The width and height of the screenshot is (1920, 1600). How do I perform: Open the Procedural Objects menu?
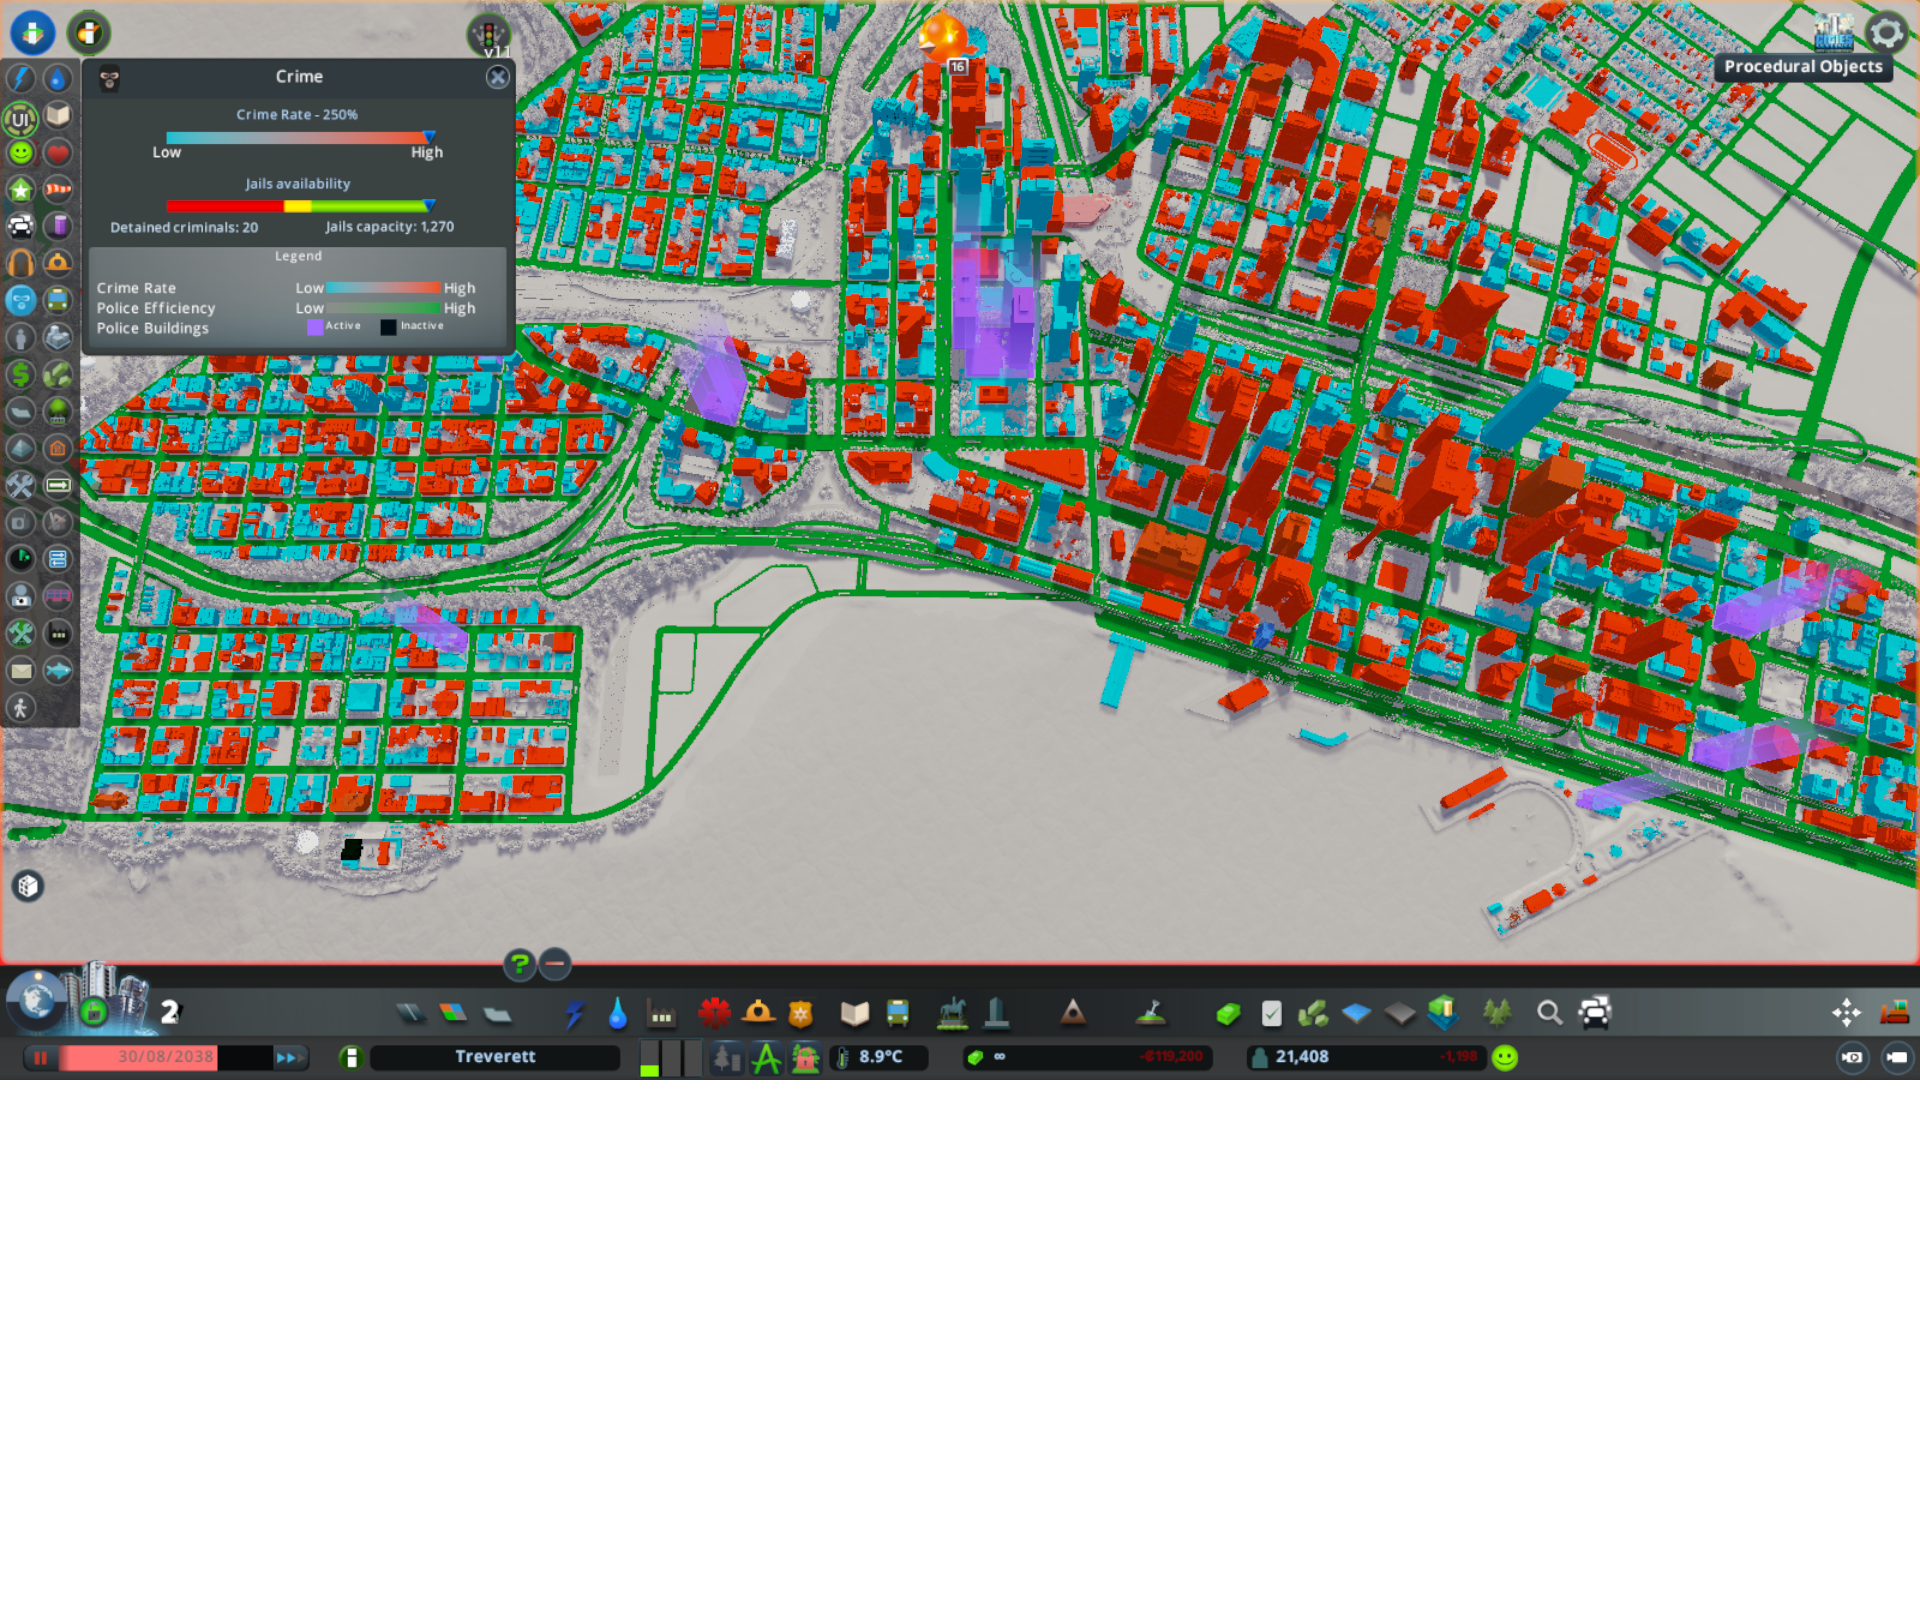point(1833,32)
